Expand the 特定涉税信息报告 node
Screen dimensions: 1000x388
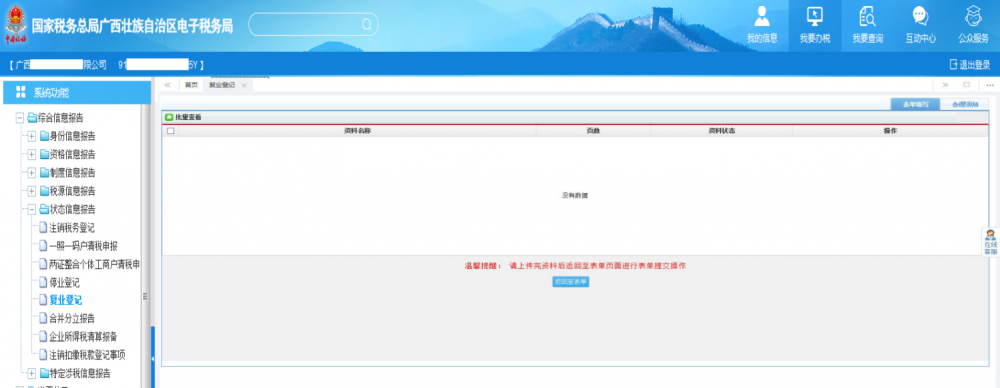pos(32,373)
